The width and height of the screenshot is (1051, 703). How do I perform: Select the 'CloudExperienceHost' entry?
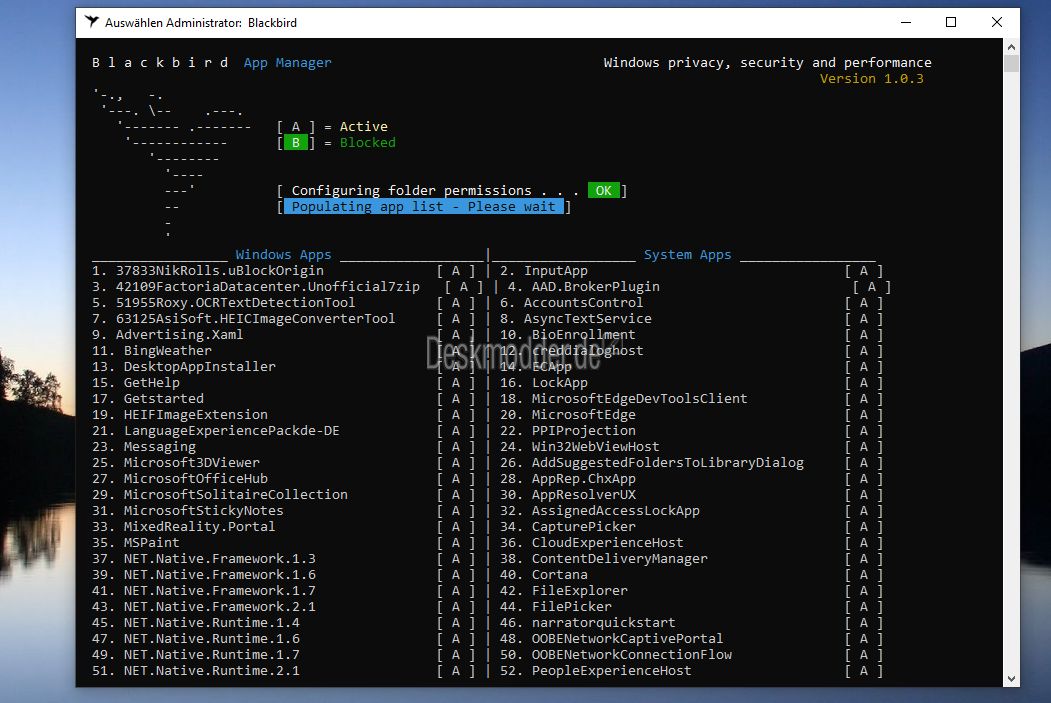coord(607,543)
